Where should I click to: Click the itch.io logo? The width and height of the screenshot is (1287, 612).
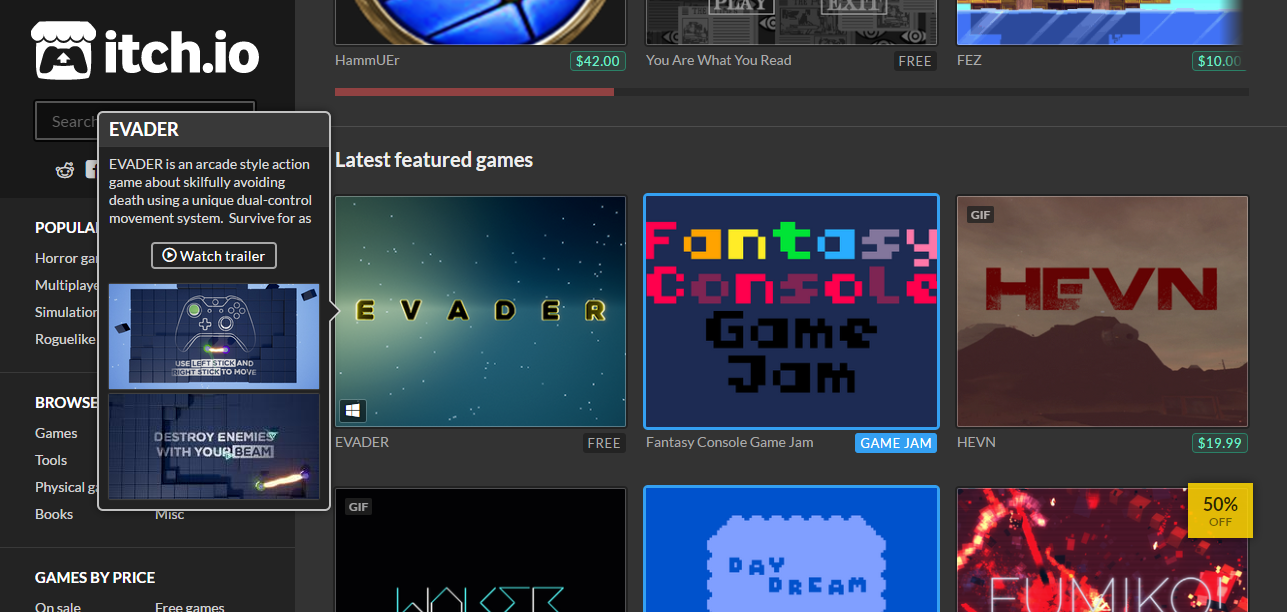click(x=146, y=51)
